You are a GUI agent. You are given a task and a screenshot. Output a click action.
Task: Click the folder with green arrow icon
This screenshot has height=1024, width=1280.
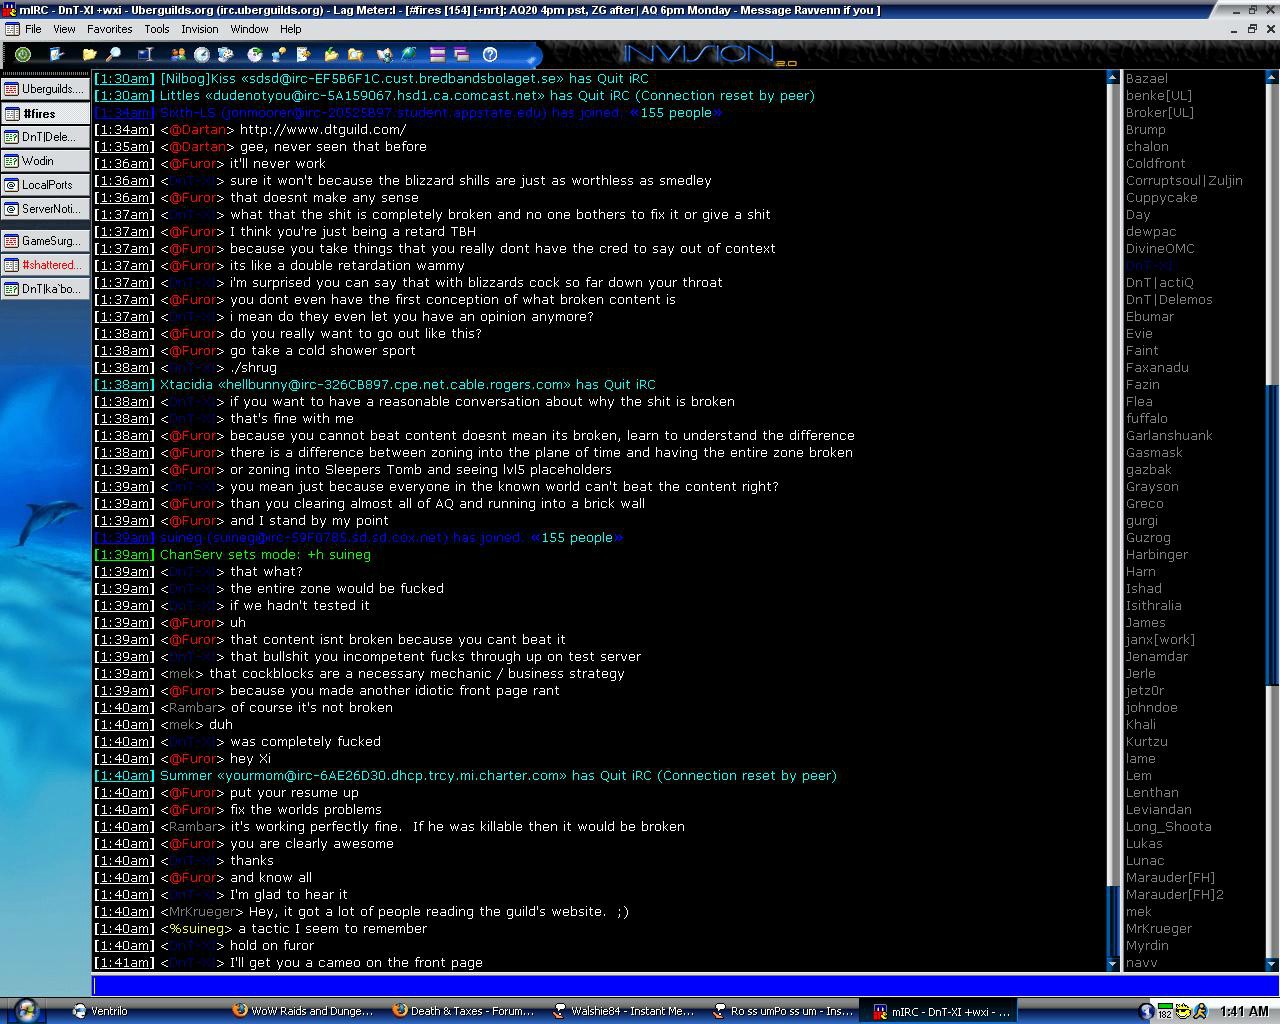click(x=330, y=54)
